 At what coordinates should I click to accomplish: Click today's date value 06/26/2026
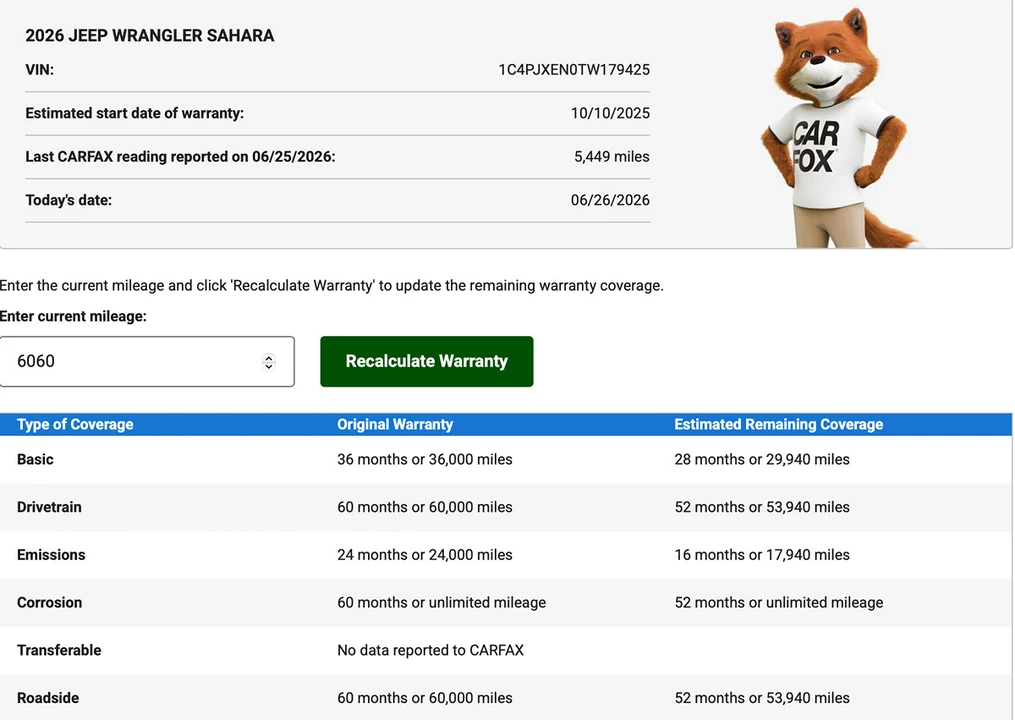pyautogui.click(x=610, y=200)
